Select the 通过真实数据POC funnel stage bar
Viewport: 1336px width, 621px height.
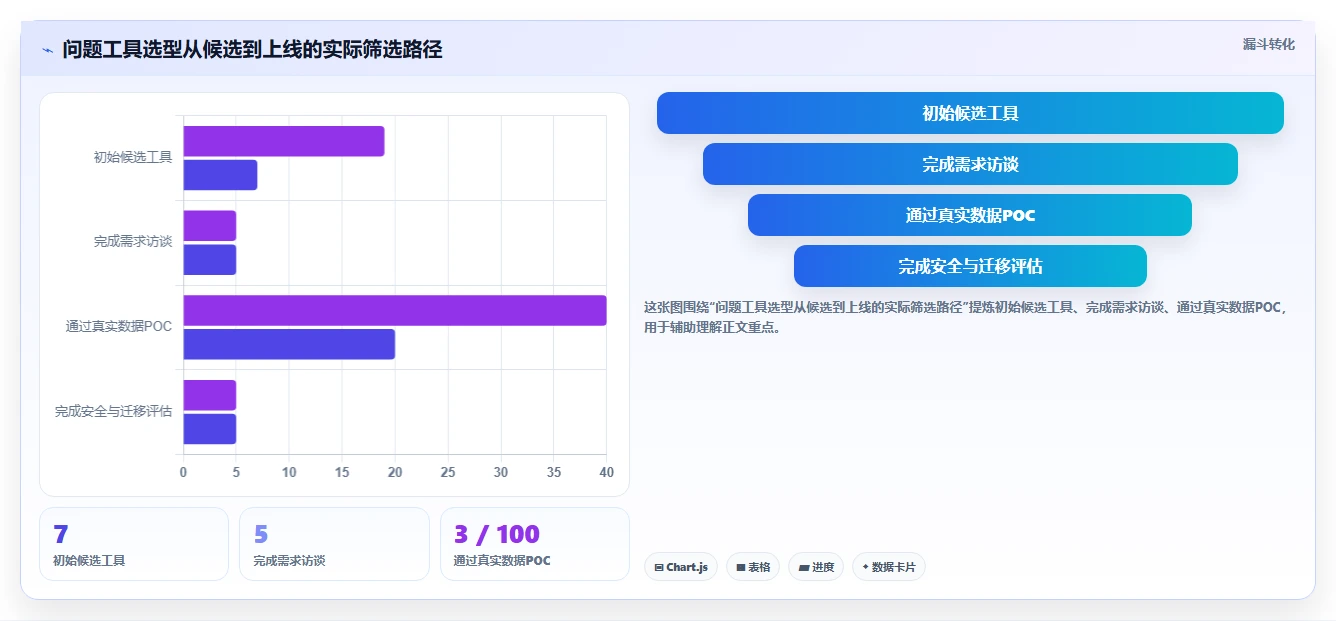coord(970,215)
